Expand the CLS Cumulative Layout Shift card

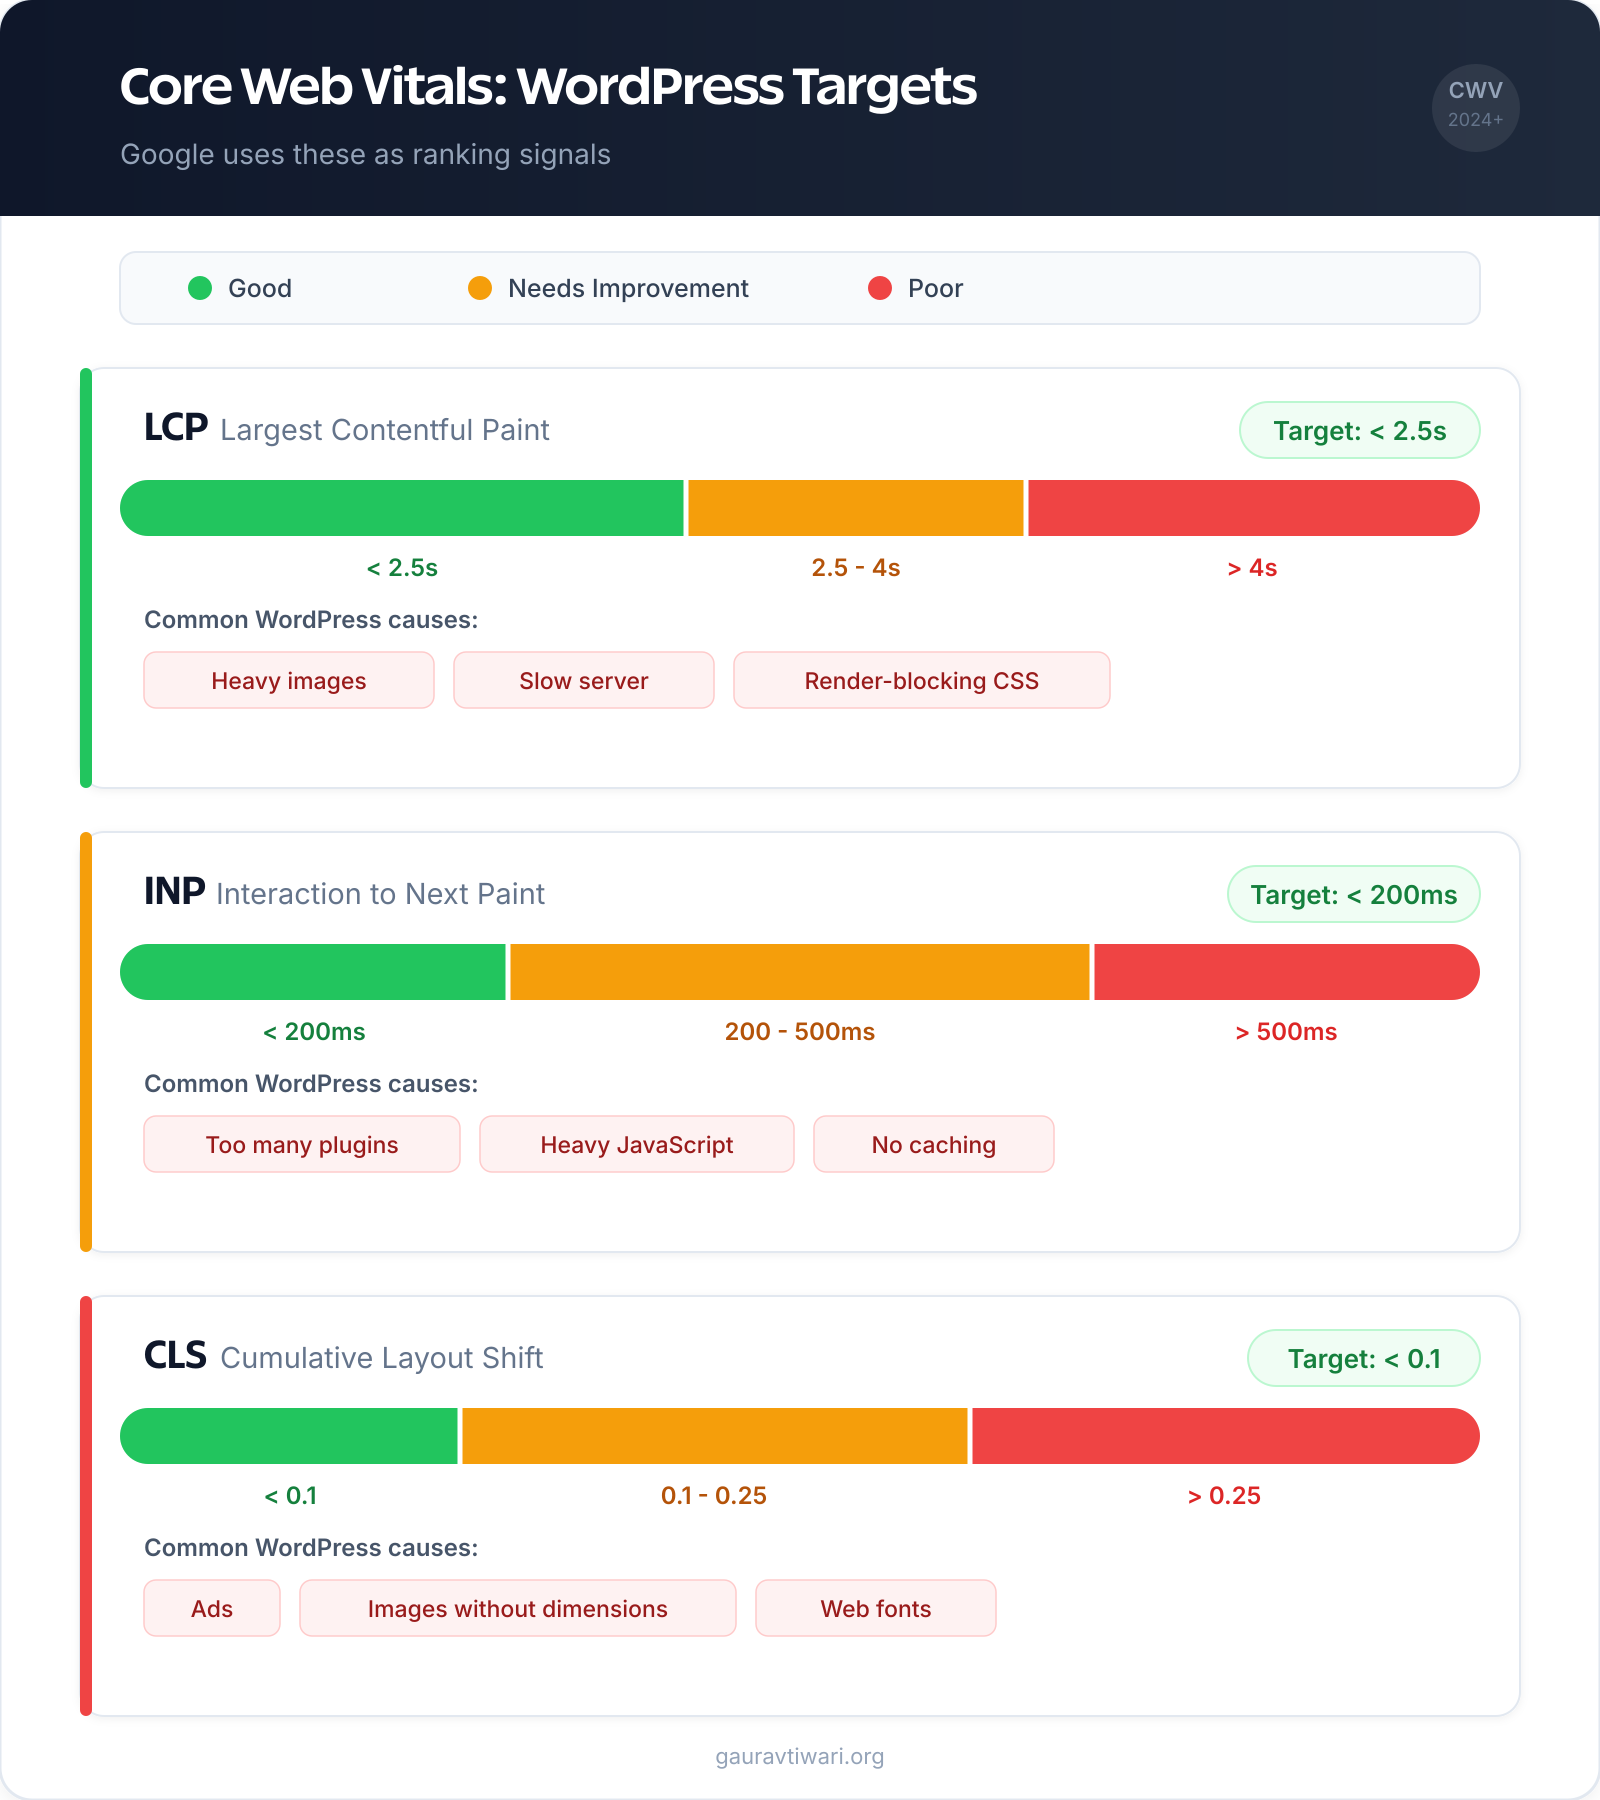coord(342,1358)
